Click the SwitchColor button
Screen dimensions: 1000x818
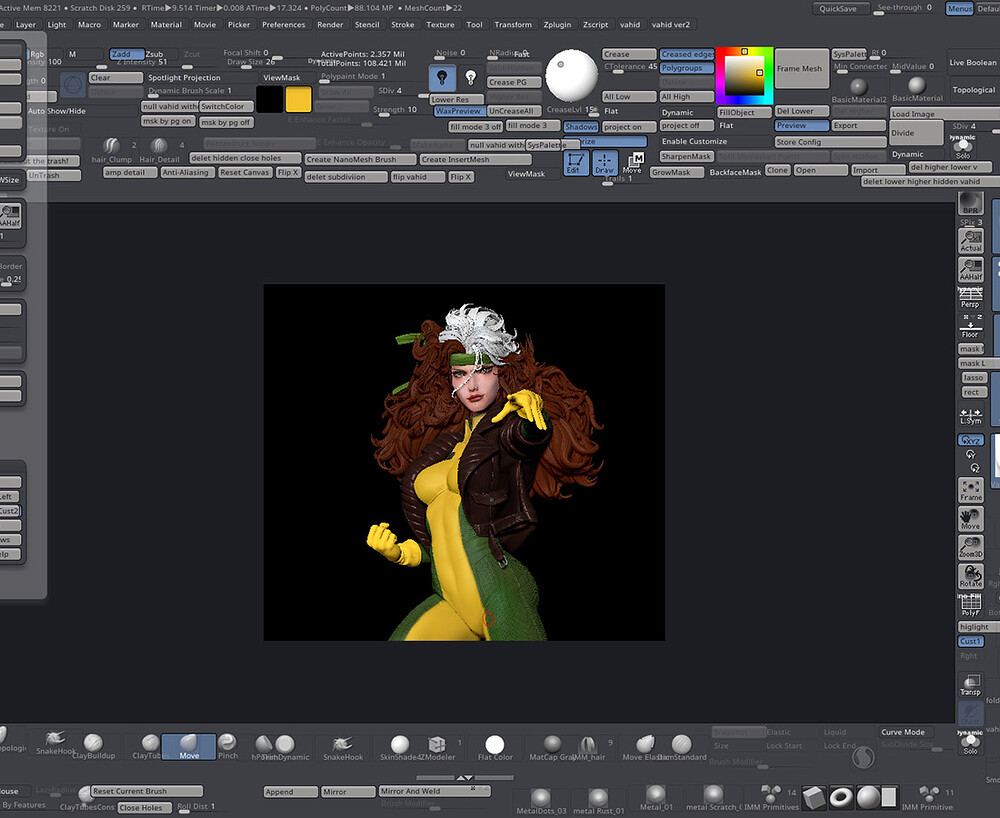[x=226, y=106]
